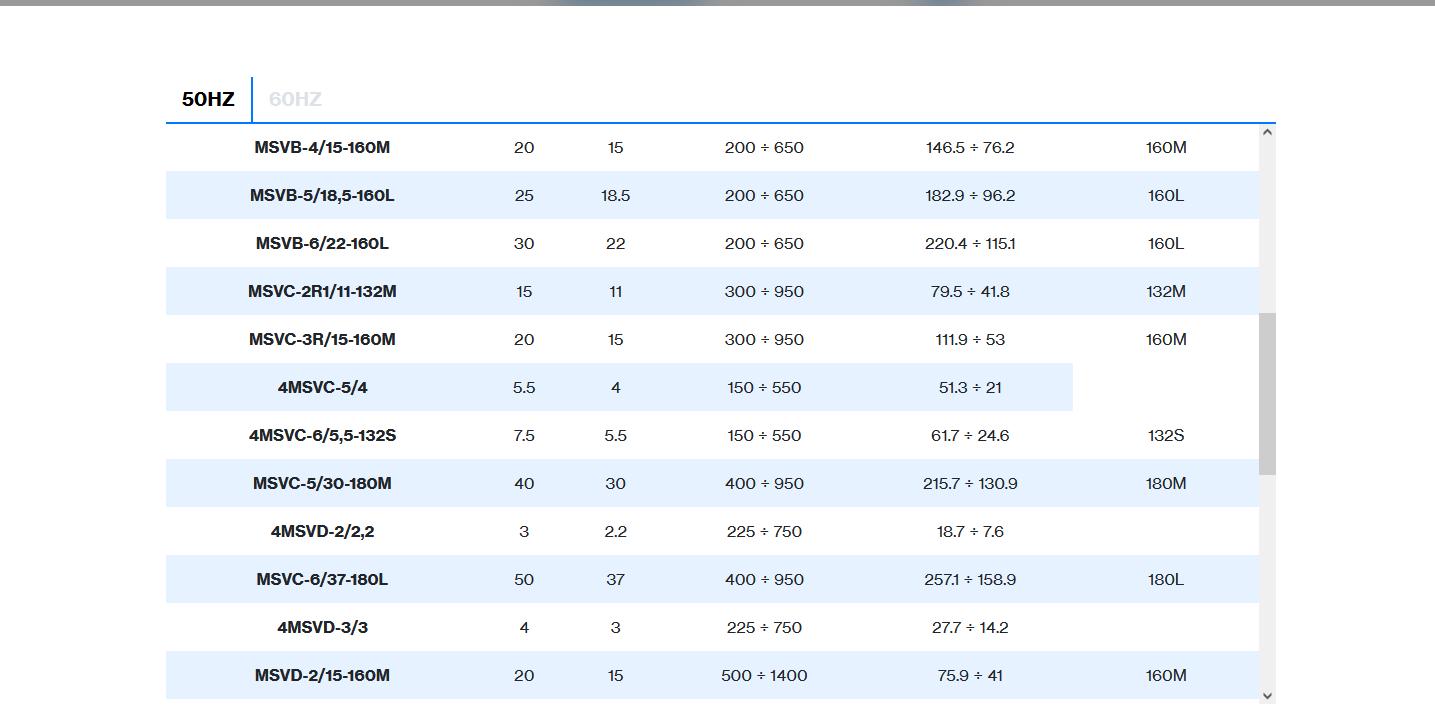Select the 4MSVD-2/2,2 model name

click(322, 532)
